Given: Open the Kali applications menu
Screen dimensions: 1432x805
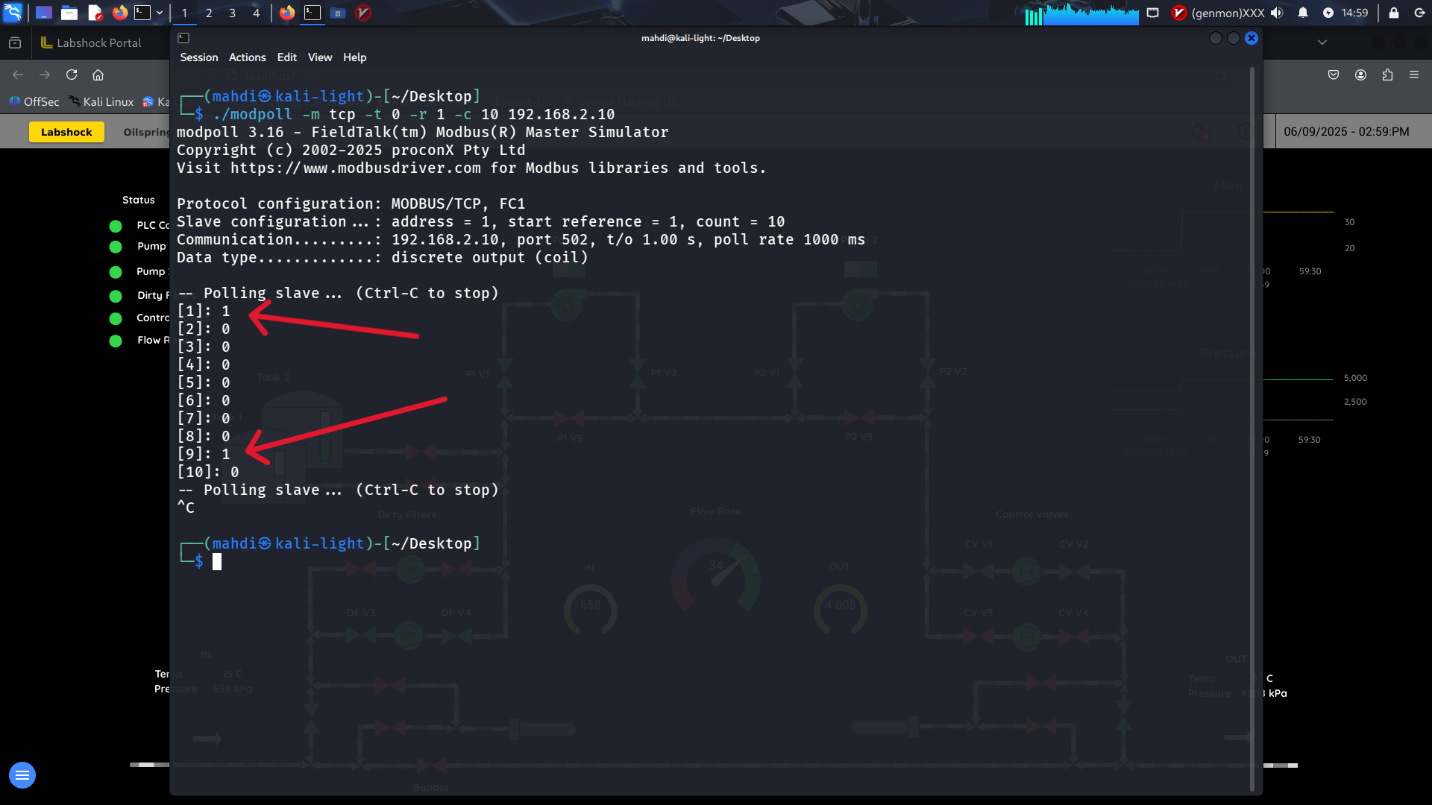Looking at the screenshot, I should [13, 13].
